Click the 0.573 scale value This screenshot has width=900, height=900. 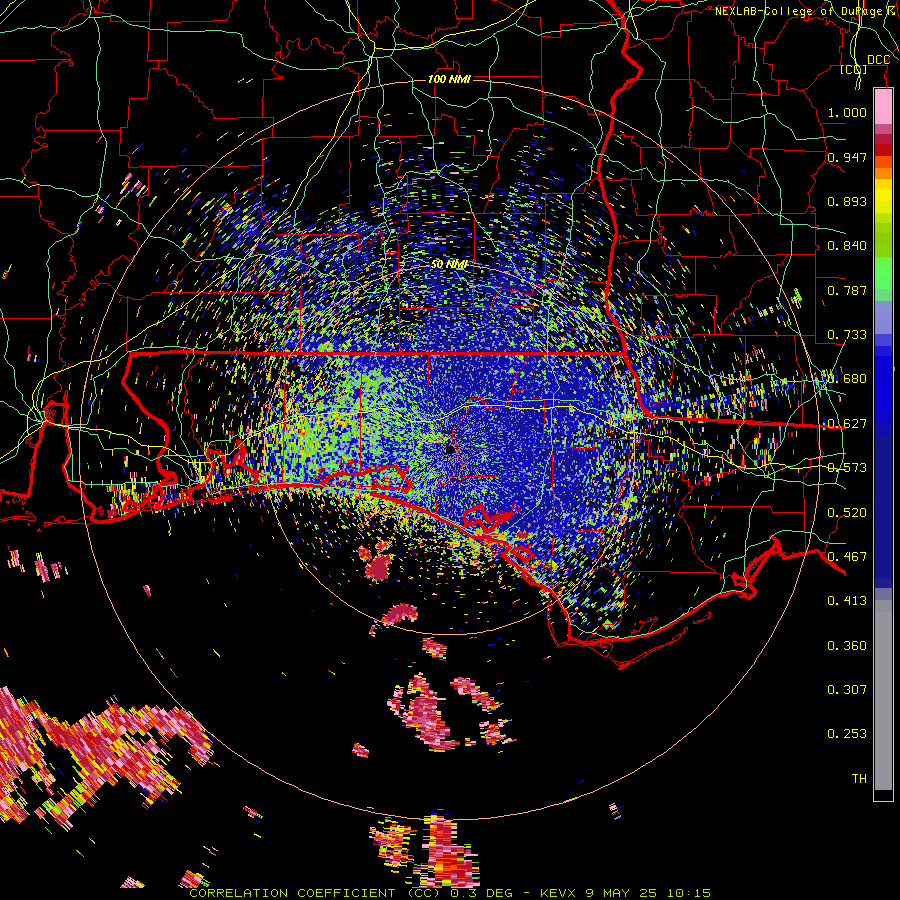(847, 468)
